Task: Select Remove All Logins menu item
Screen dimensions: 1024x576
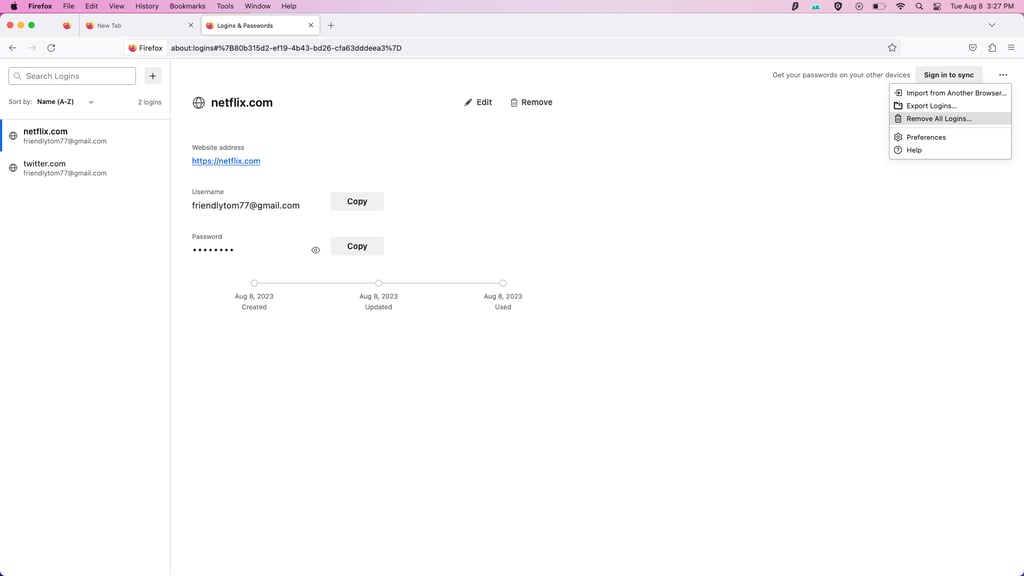Action: pos(950,119)
